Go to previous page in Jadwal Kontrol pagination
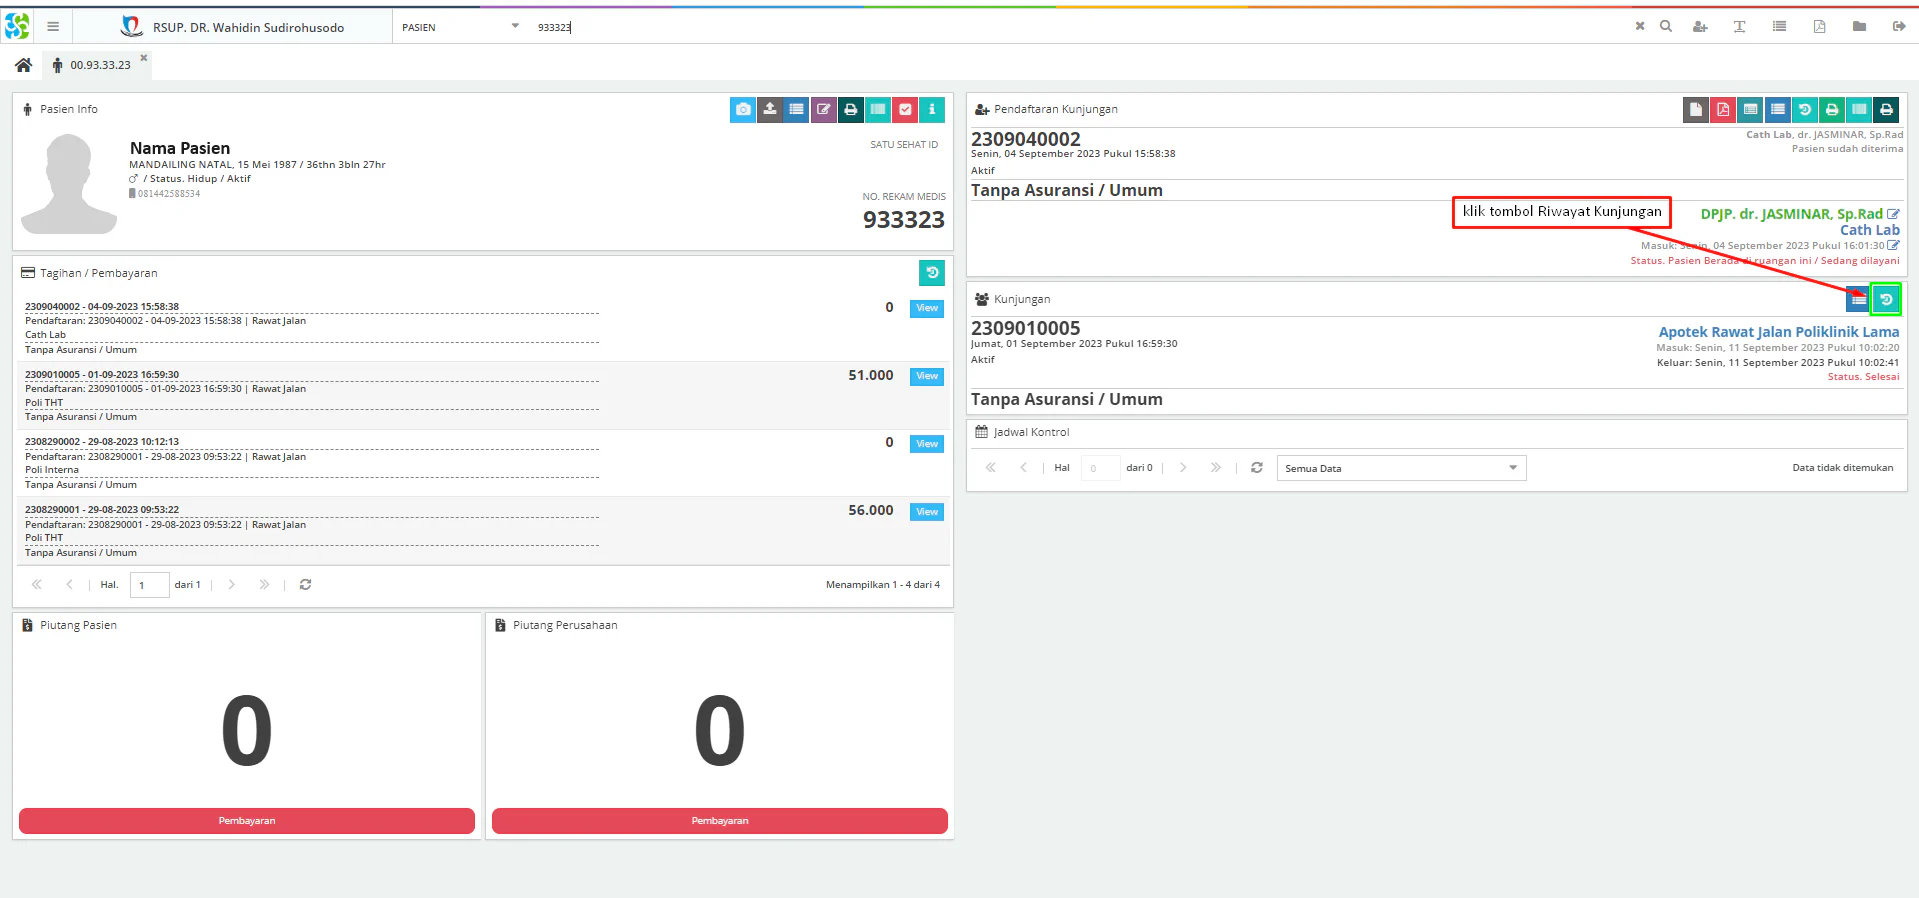 click(x=1023, y=467)
